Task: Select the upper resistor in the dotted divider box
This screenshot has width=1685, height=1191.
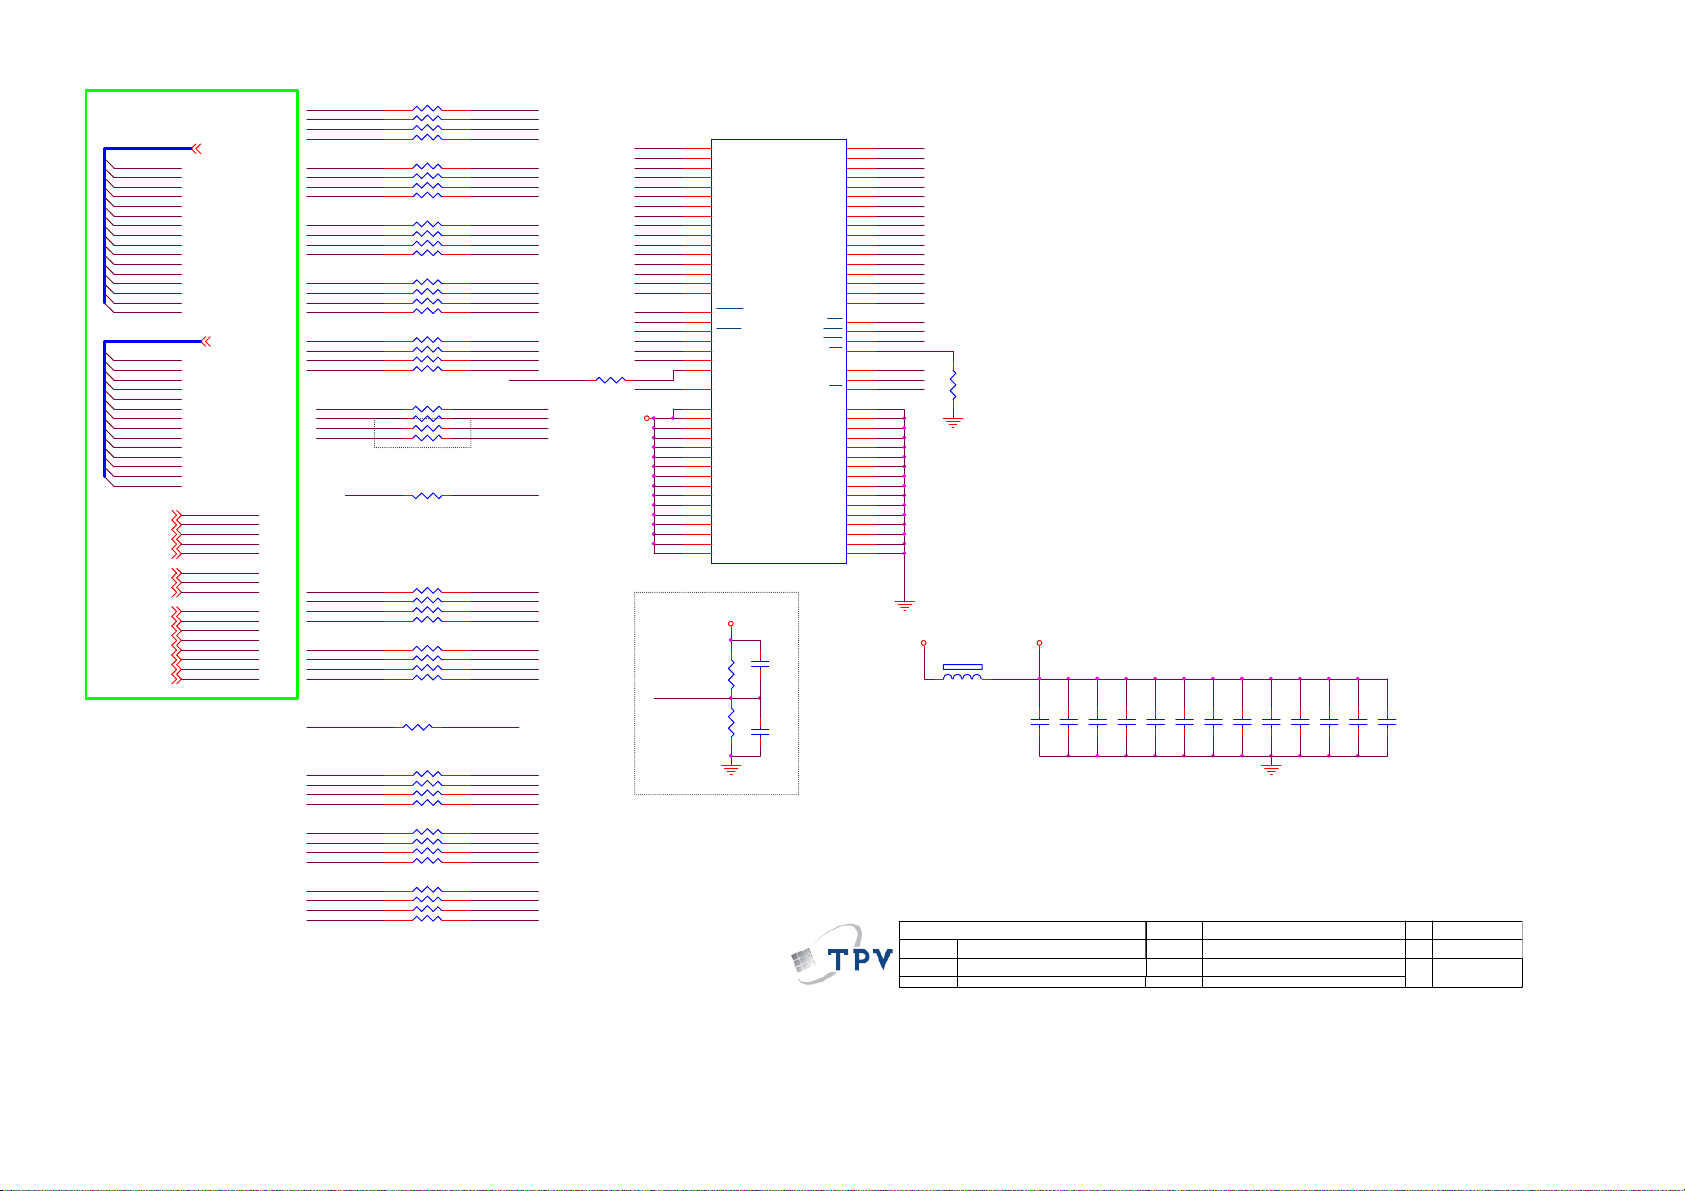Action: [731, 674]
